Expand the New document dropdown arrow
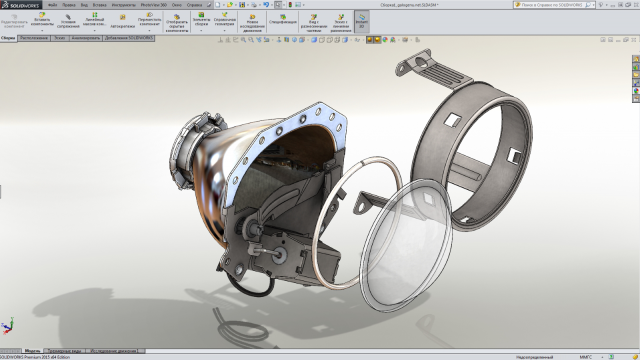Viewport: 640px width, 360px height. click(224, 5)
